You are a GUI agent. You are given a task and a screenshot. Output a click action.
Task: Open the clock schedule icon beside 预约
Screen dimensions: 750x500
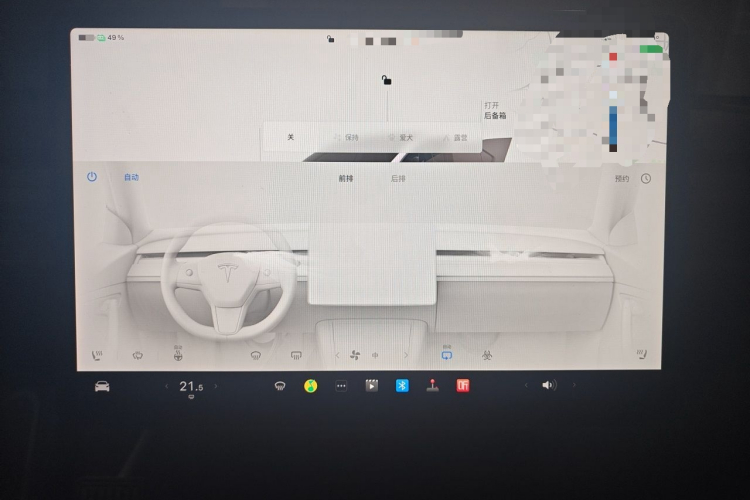pos(646,178)
